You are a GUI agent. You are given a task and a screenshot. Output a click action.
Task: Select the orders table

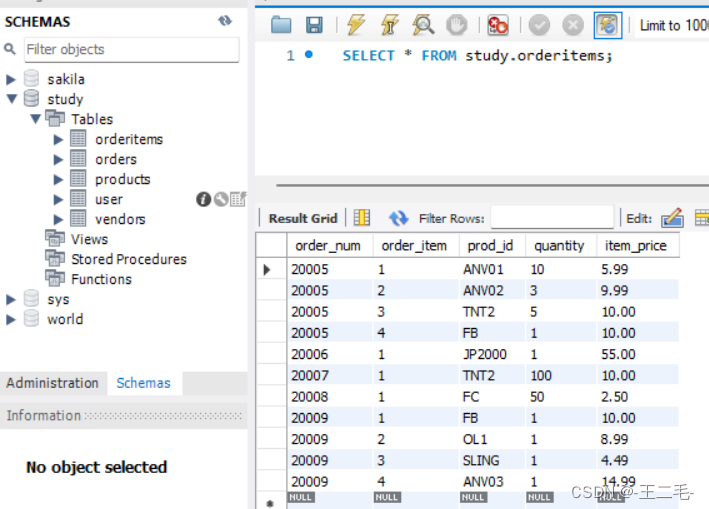pos(116,159)
